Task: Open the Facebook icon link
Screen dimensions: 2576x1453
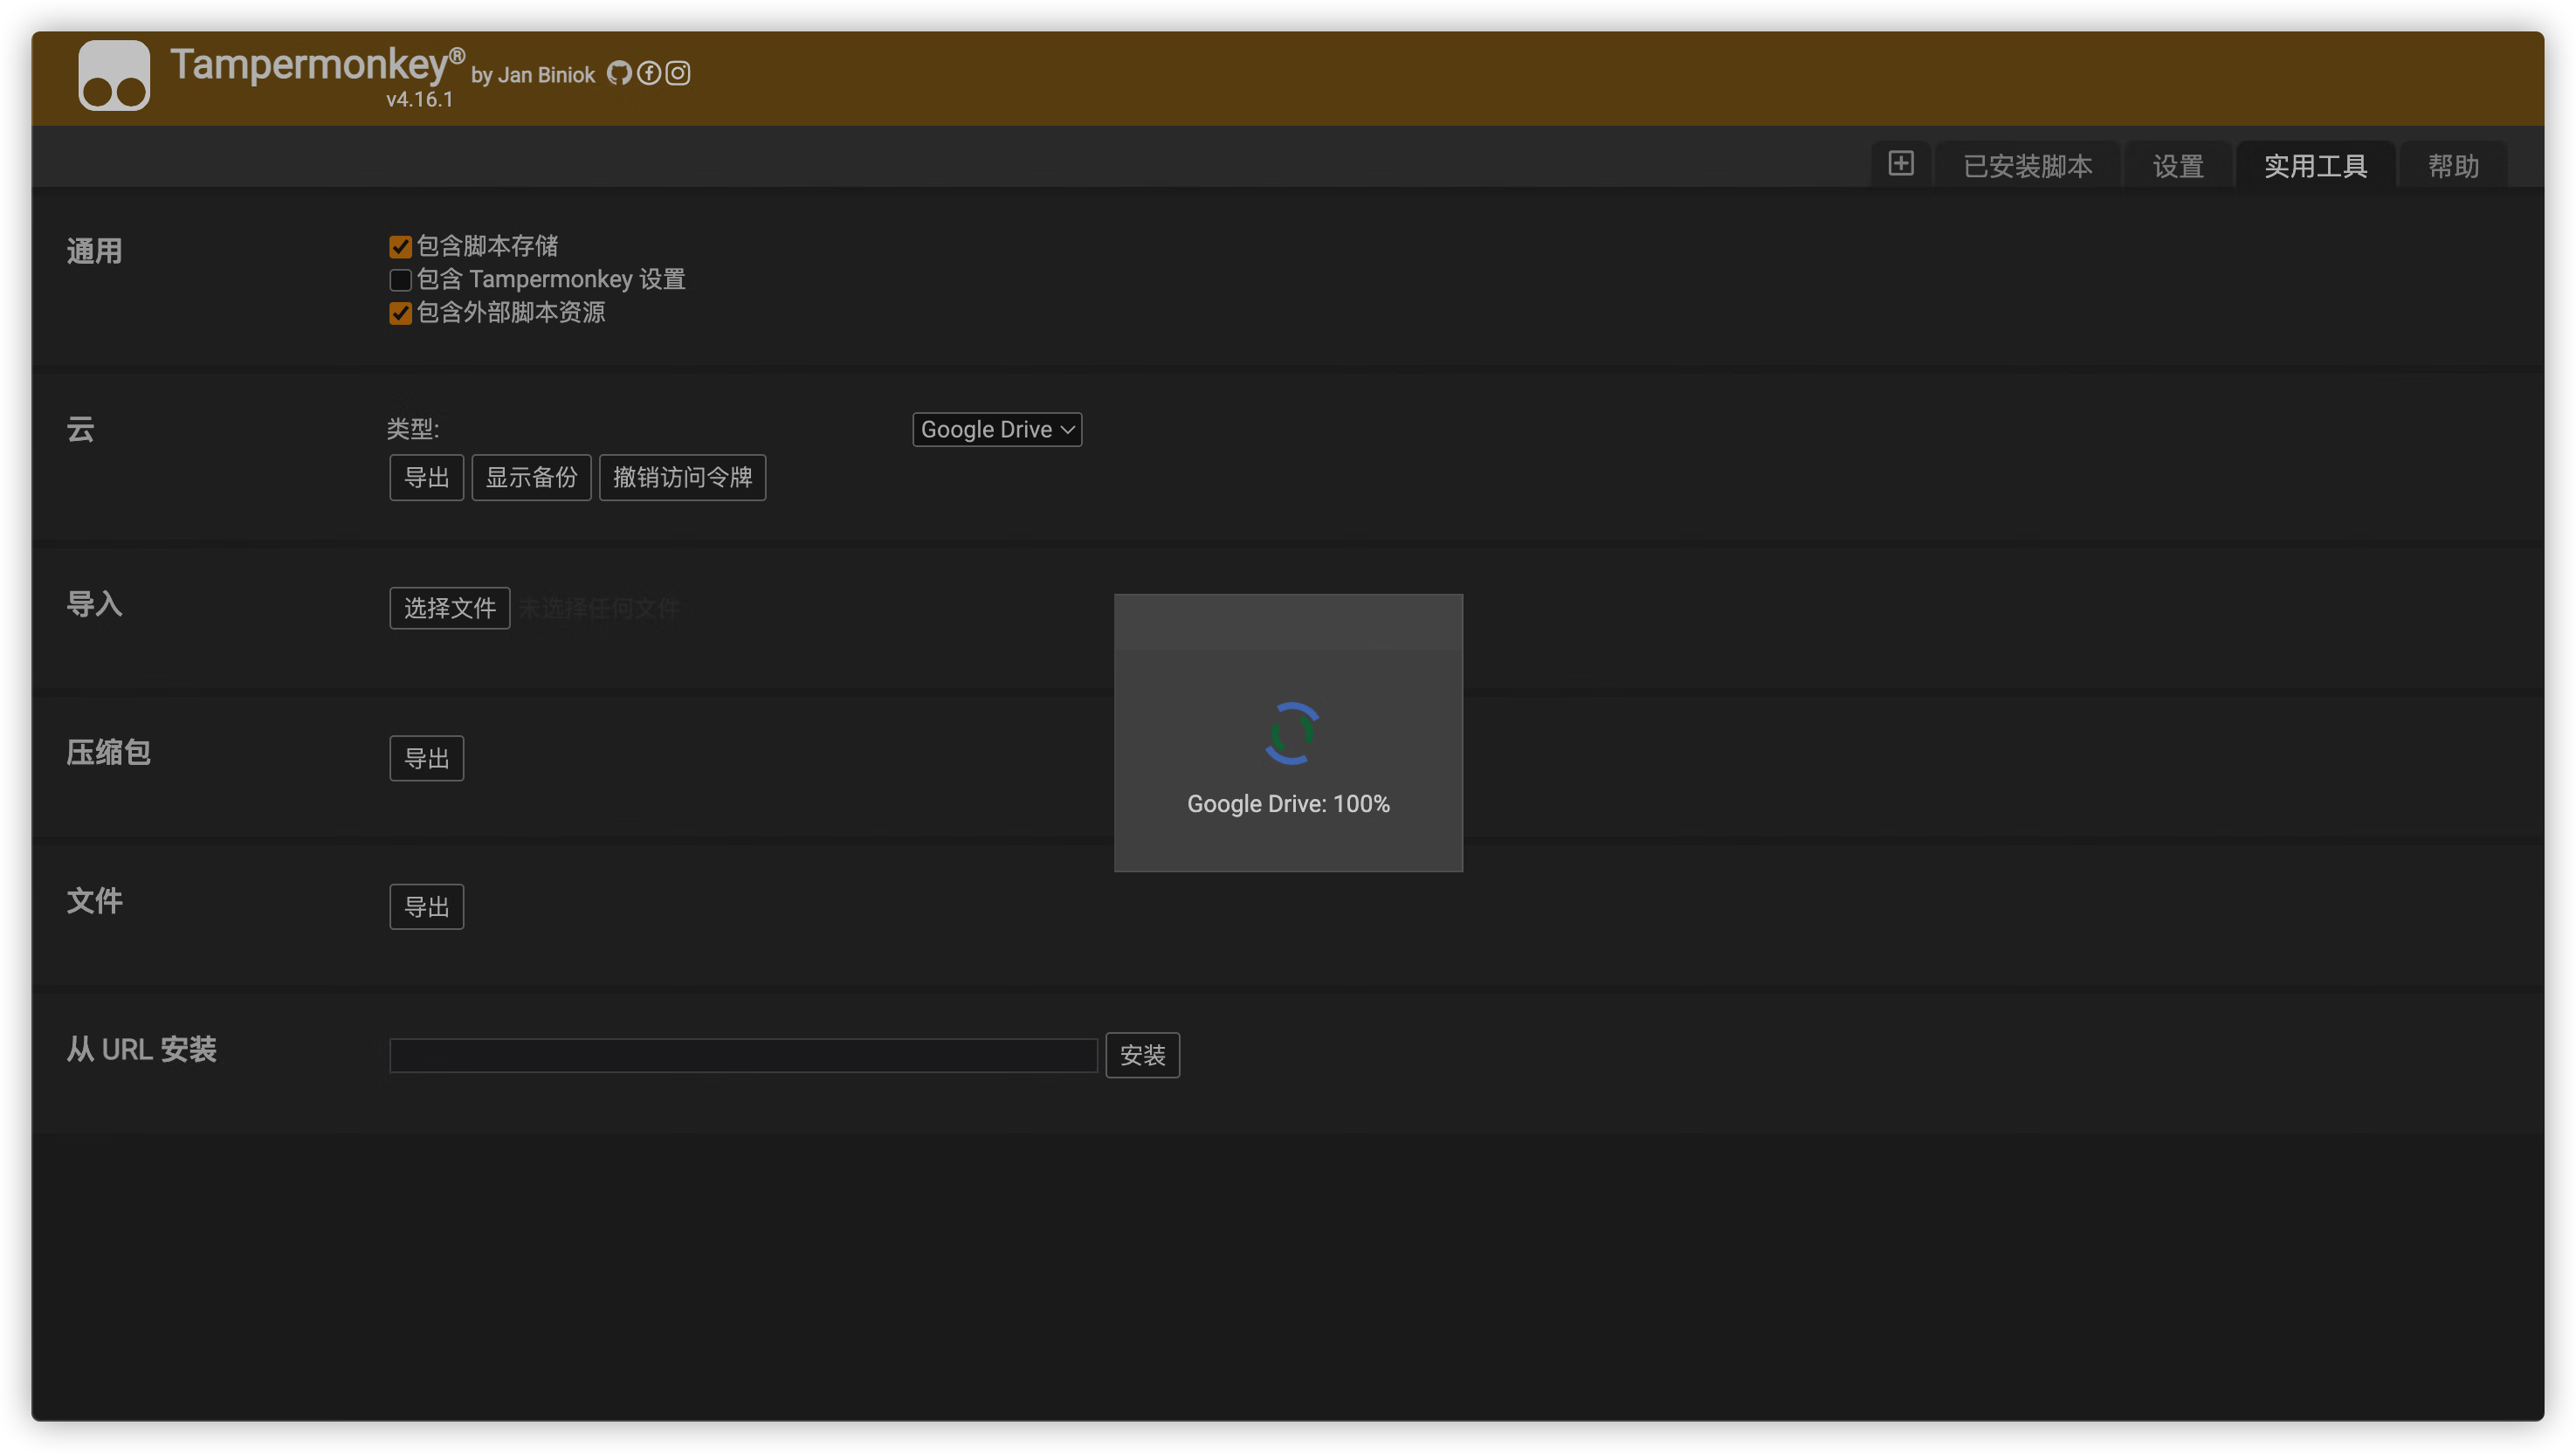Action: click(x=649, y=73)
